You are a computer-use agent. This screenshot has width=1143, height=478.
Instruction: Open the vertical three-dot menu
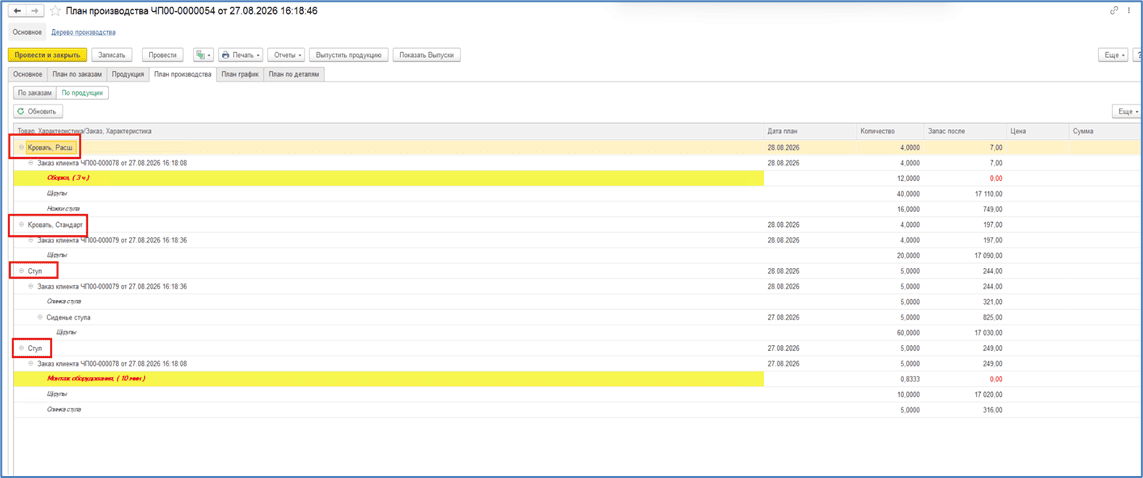pyautogui.click(x=1131, y=11)
